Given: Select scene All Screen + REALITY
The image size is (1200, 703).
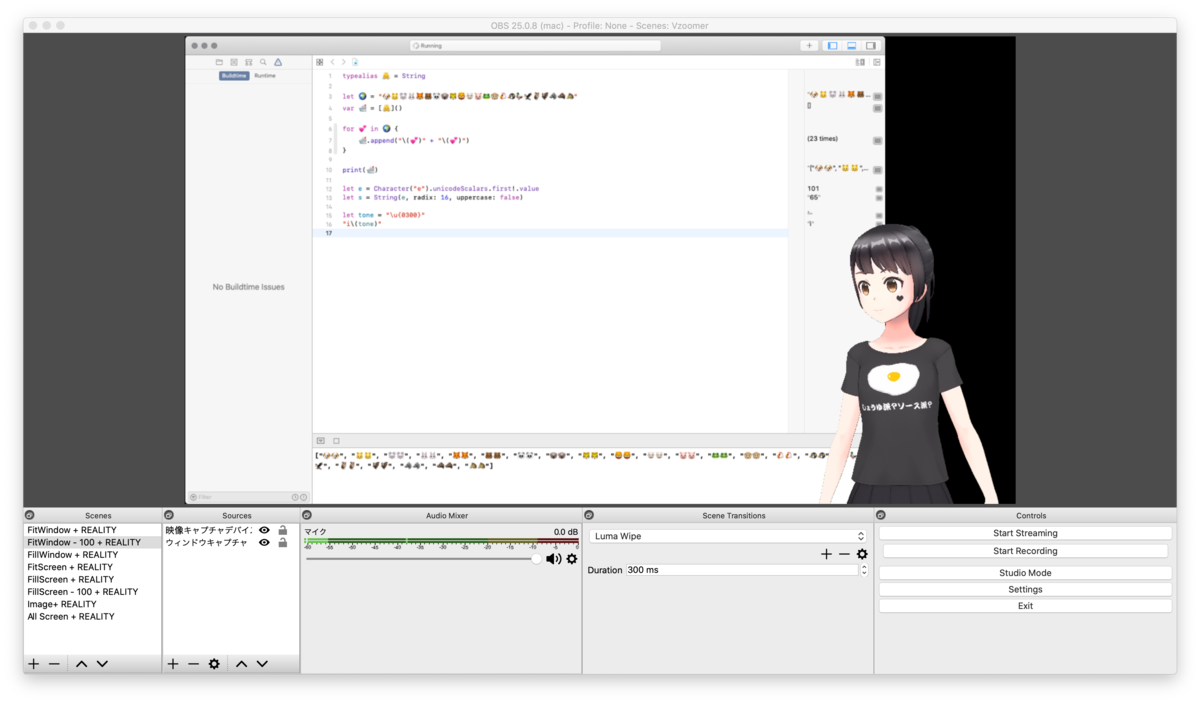Looking at the screenshot, I should [92, 617].
